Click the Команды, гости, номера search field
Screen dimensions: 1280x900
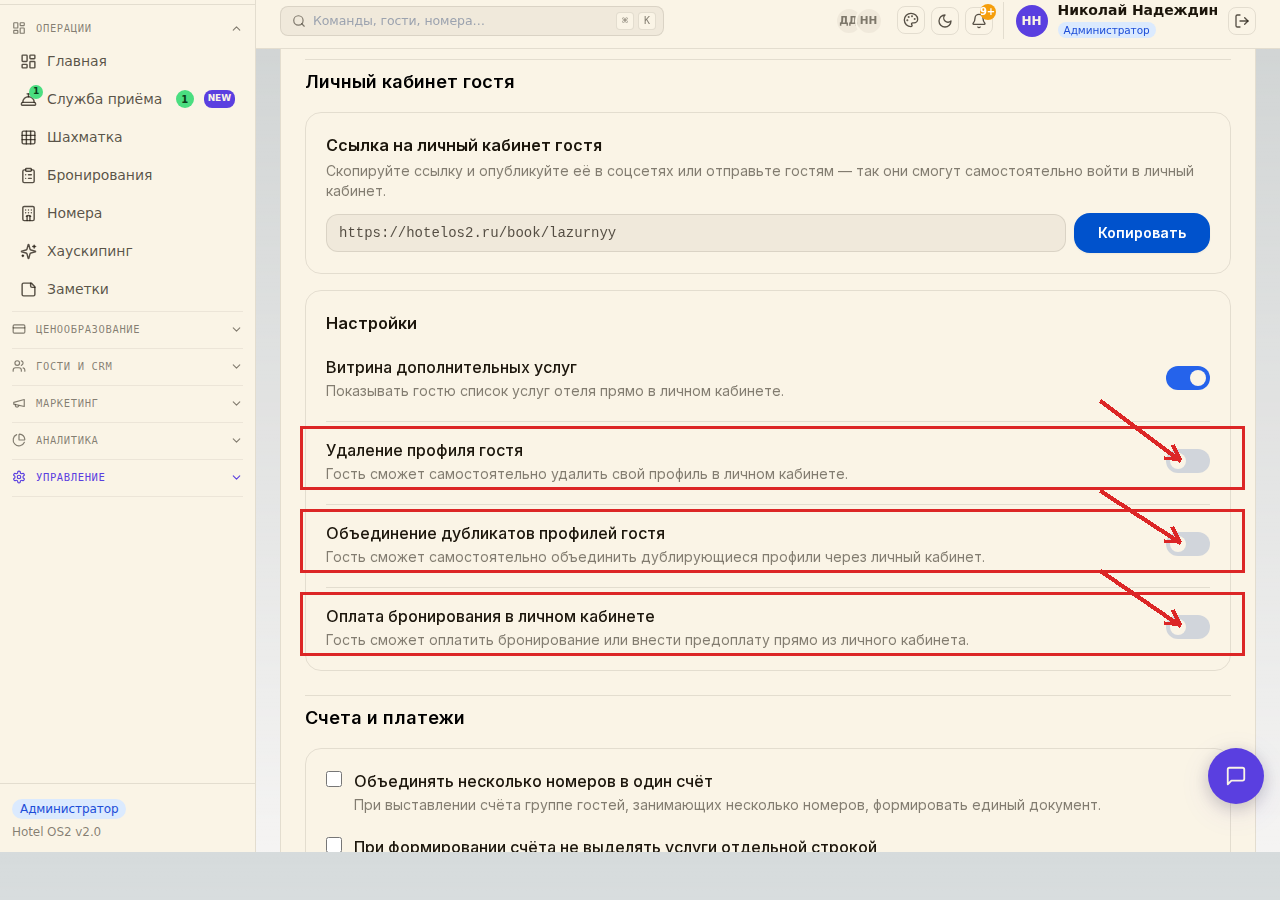click(472, 20)
